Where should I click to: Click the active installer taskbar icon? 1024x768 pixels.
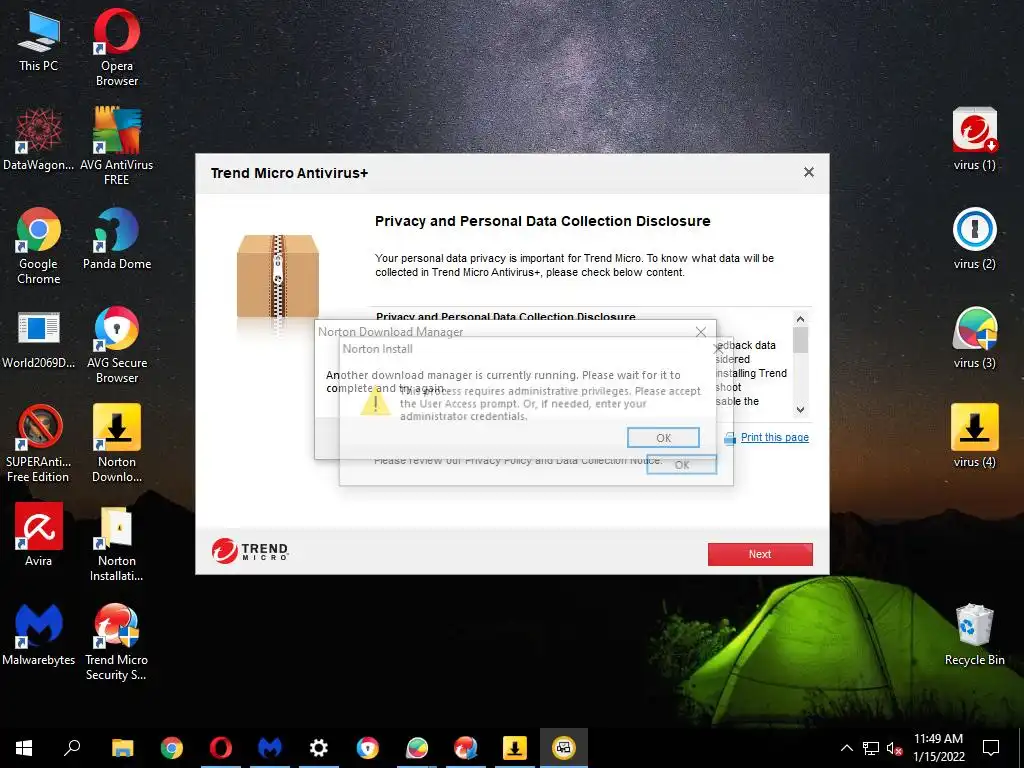pyautogui.click(x=564, y=748)
